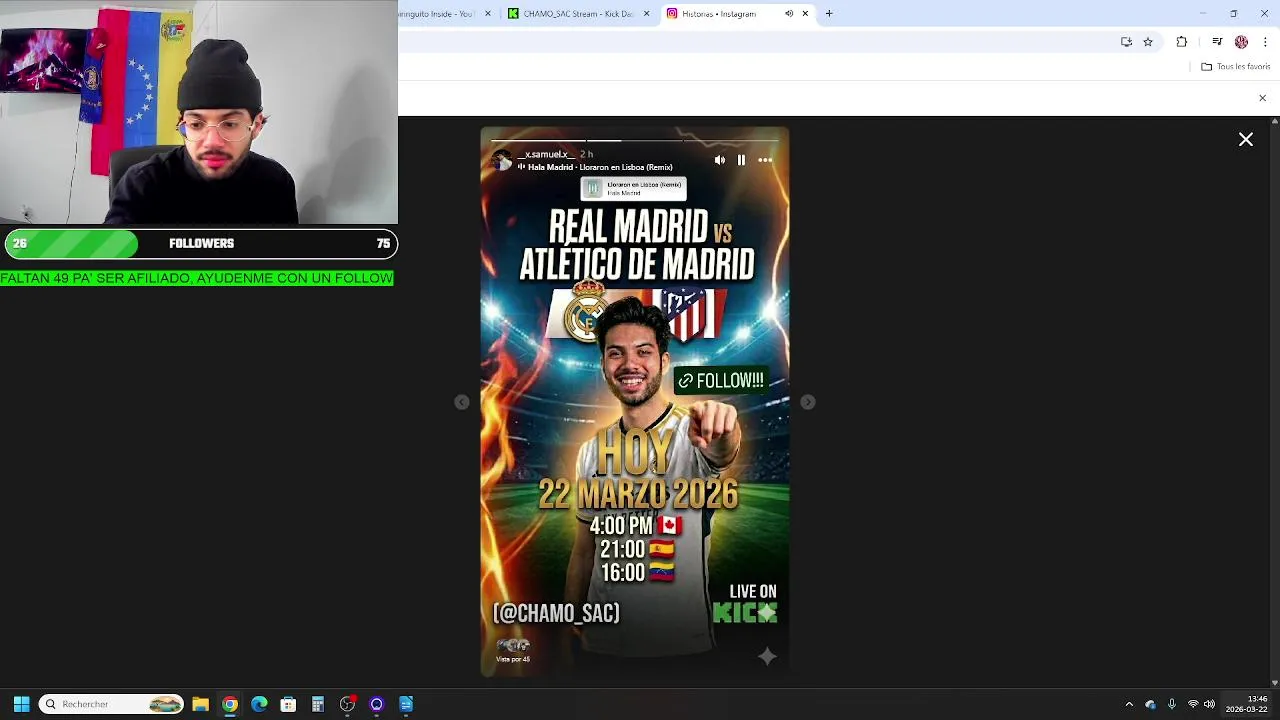This screenshot has width=1280, height=720.
Task: Open OBS Studio from the taskbar
Action: tap(347, 704)
